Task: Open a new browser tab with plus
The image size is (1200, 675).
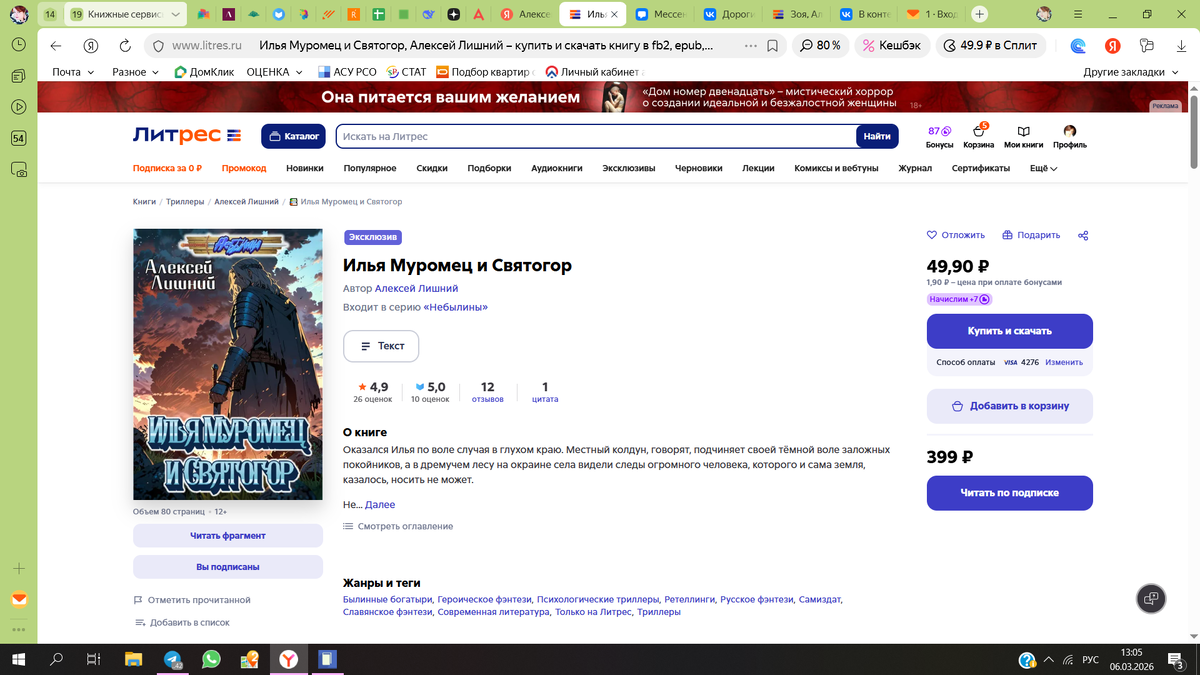Action: click(980, 14)
